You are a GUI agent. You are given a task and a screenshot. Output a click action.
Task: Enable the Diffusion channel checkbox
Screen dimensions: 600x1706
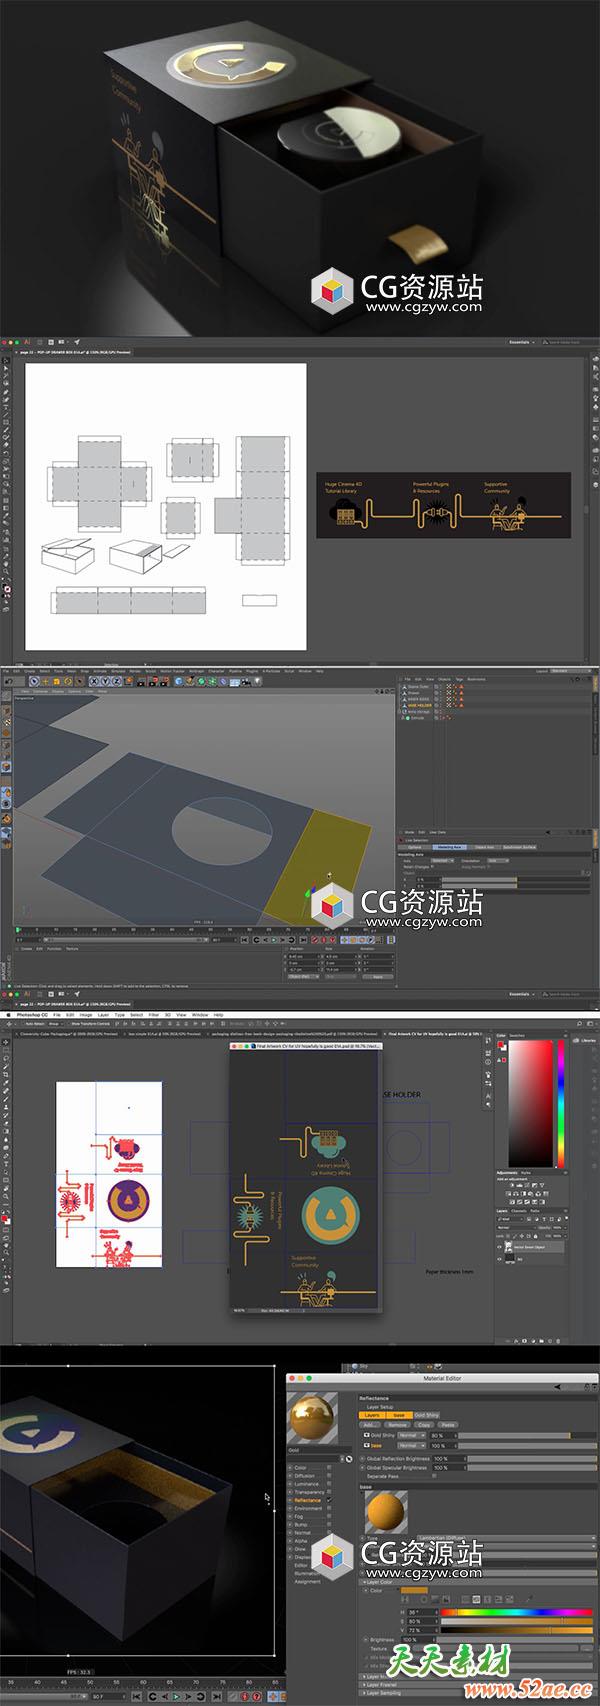(329, 1476)
